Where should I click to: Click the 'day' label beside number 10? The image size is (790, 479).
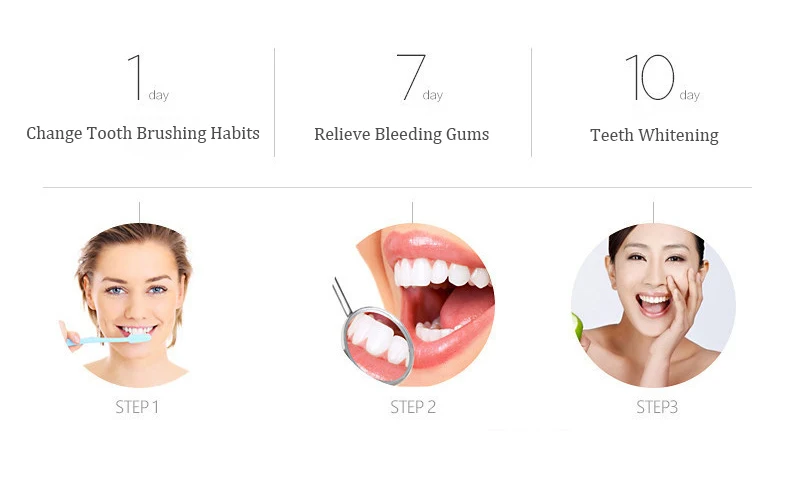(x=690, y=95)
